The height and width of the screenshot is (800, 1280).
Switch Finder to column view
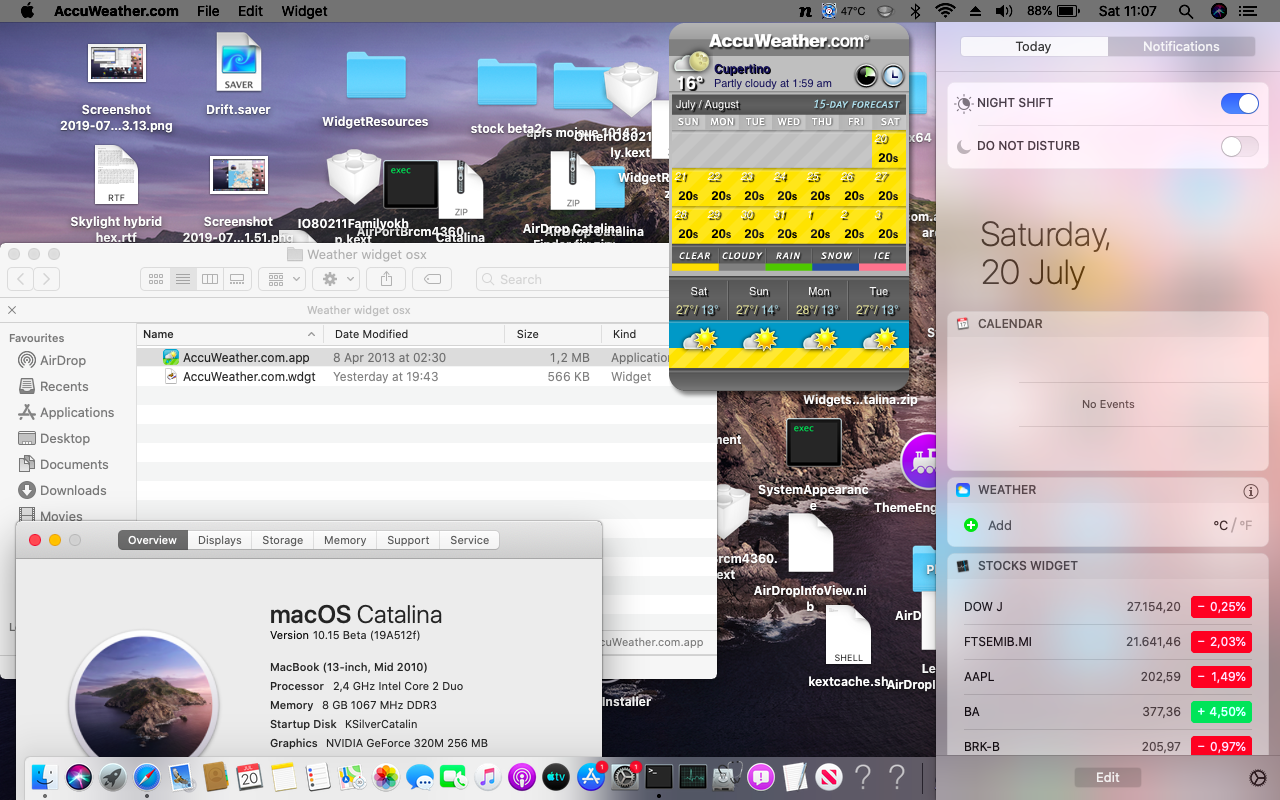point(209,279)
